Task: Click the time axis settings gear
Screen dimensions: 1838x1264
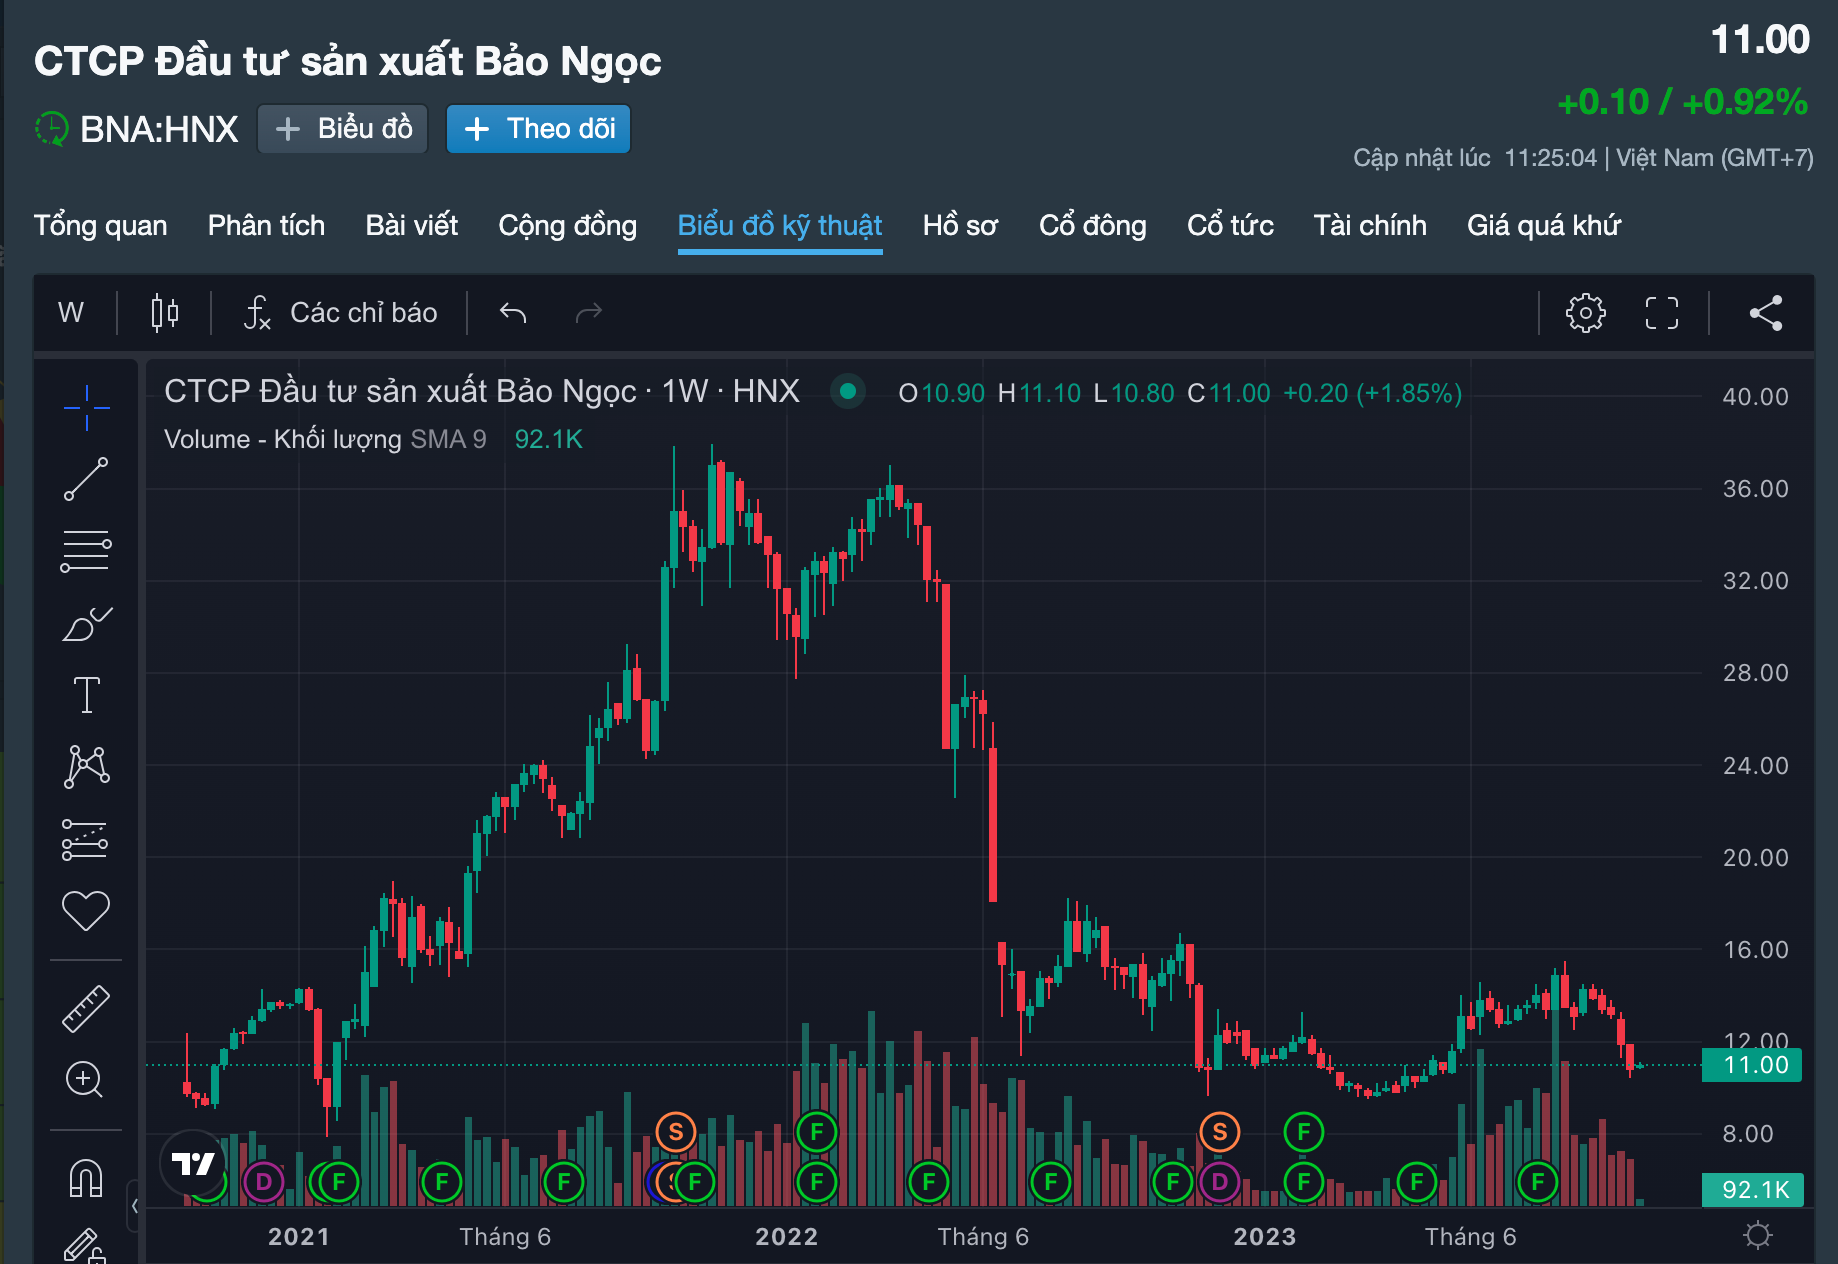Action: click(1758, 1236)
